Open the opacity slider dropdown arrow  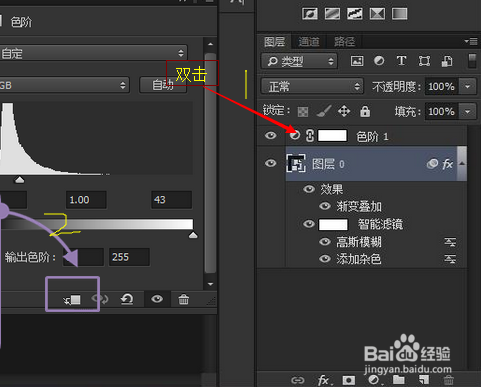click(x=468, y=87)
